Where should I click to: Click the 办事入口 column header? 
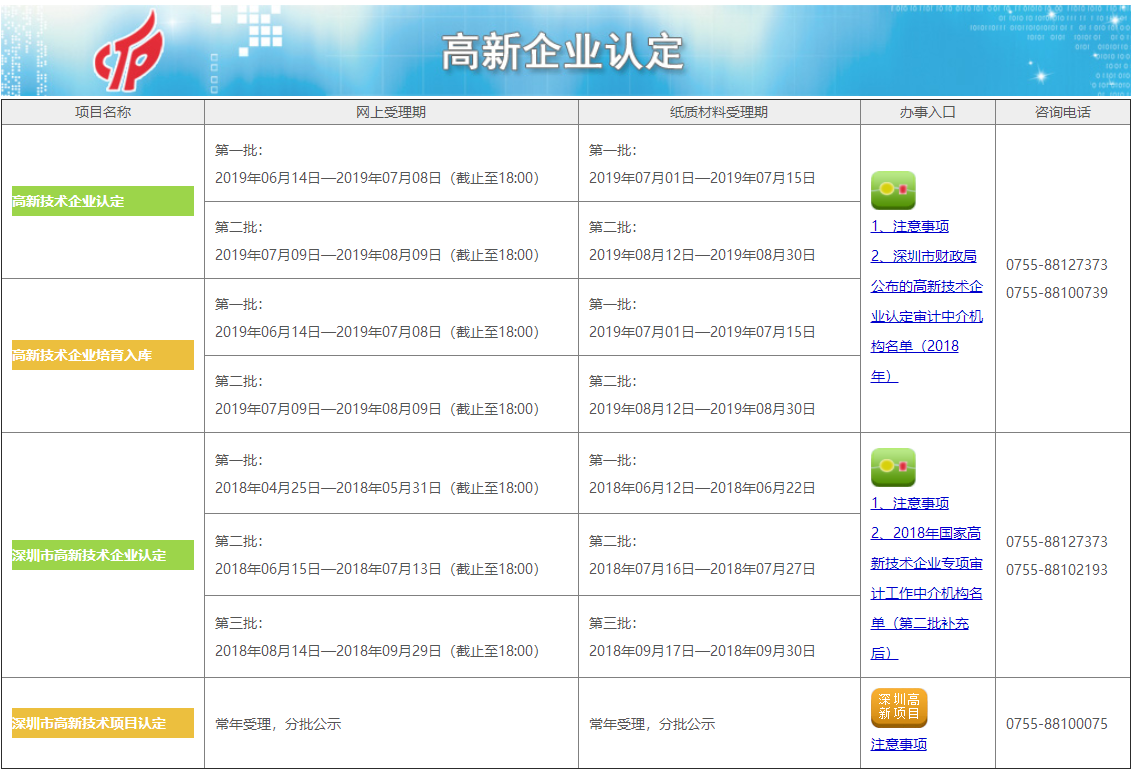tap(927, 112)
